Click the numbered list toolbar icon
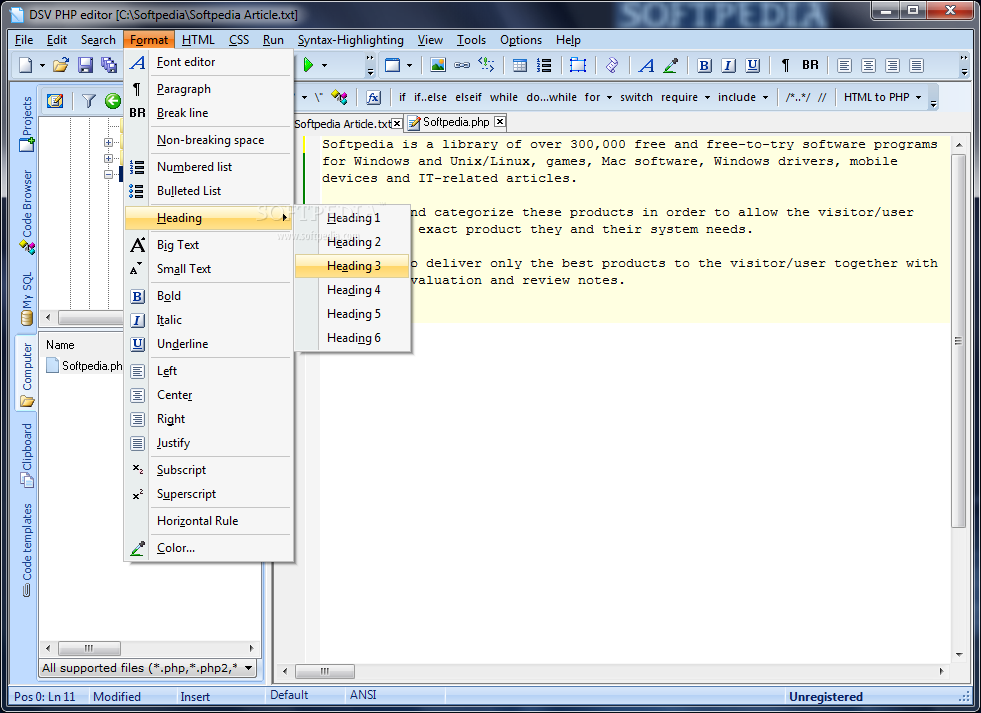This screenshot has width=981, height=713. 544,65
